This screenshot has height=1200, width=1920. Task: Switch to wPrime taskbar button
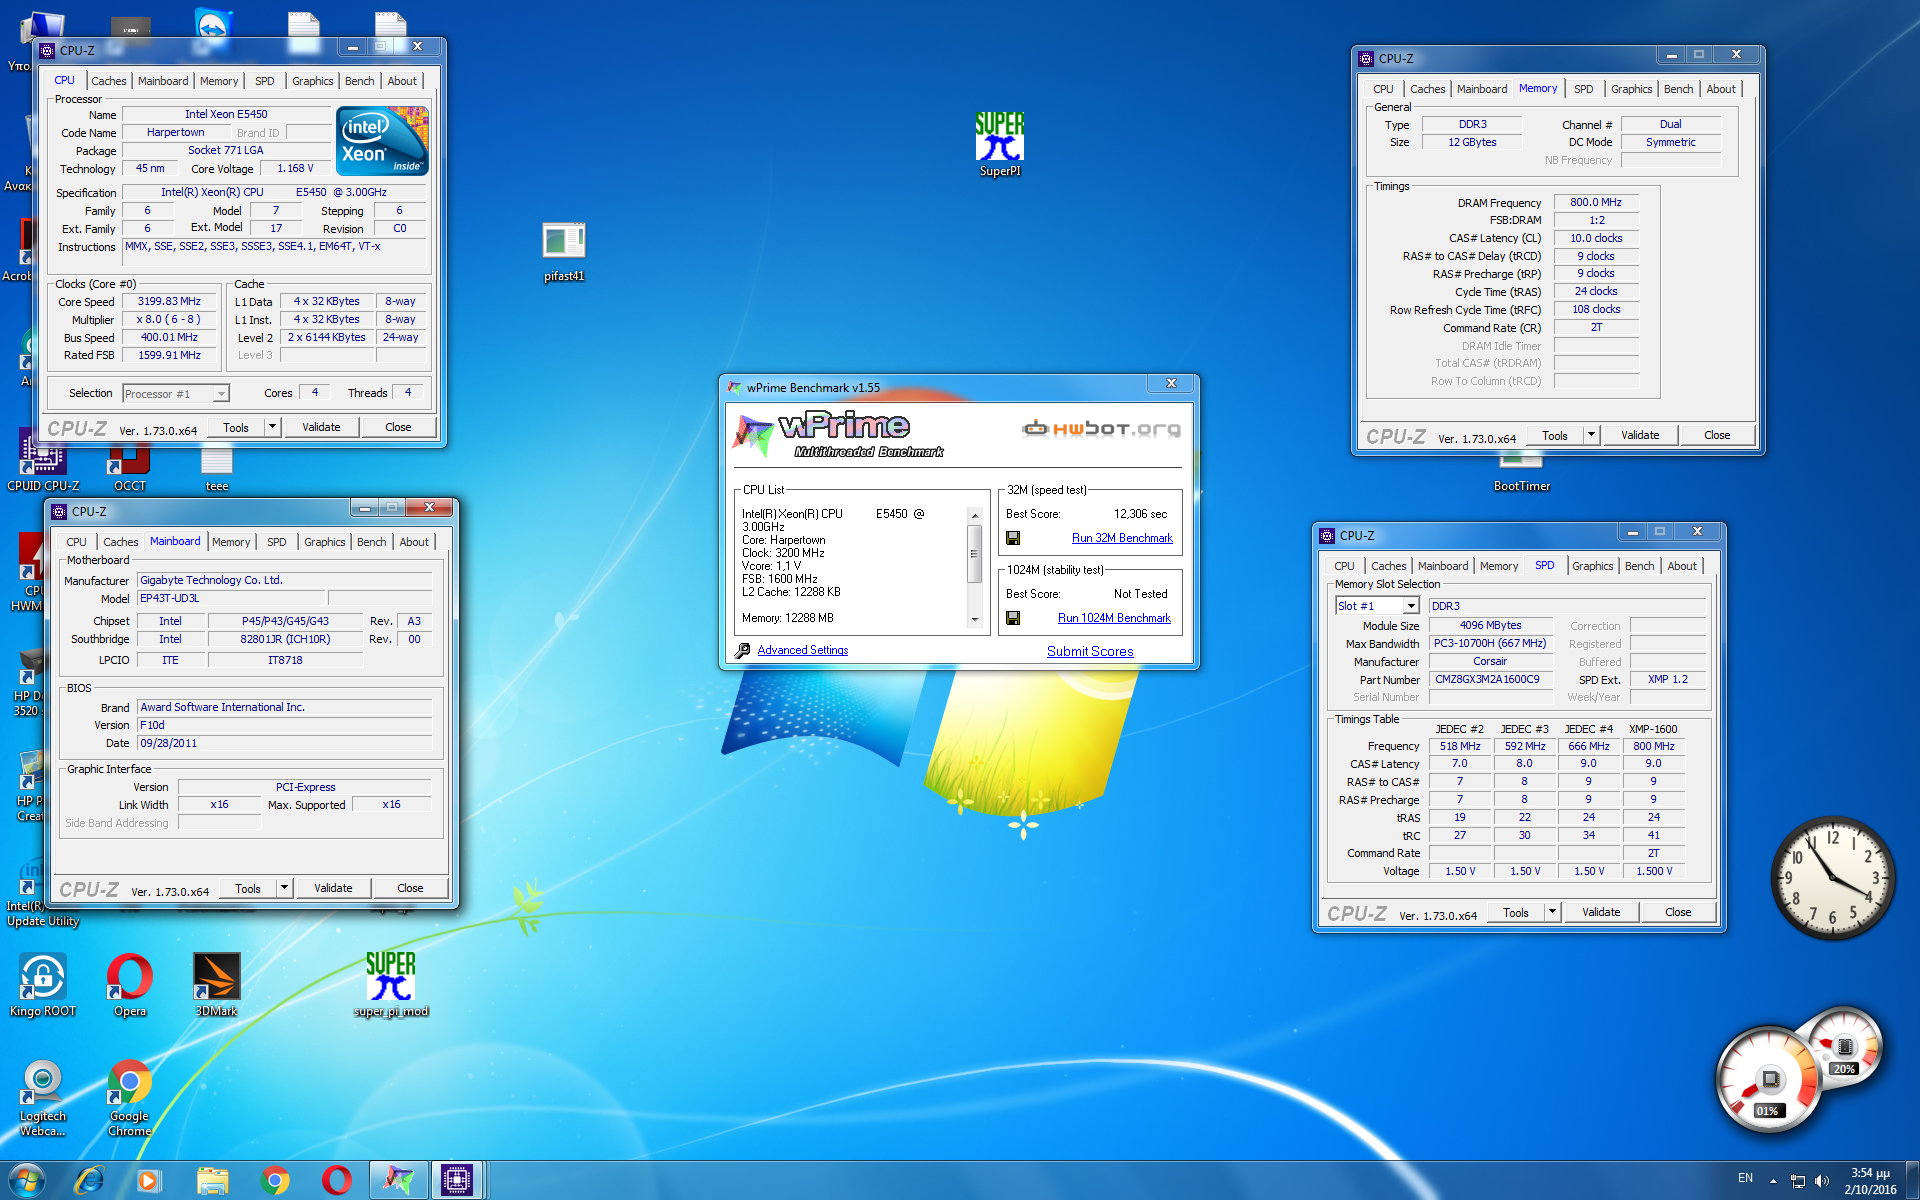tap(398, 1180)
